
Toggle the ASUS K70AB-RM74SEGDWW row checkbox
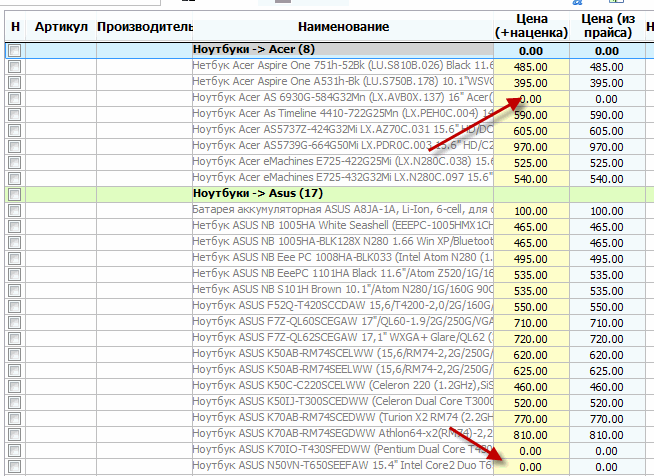point(15,434)
